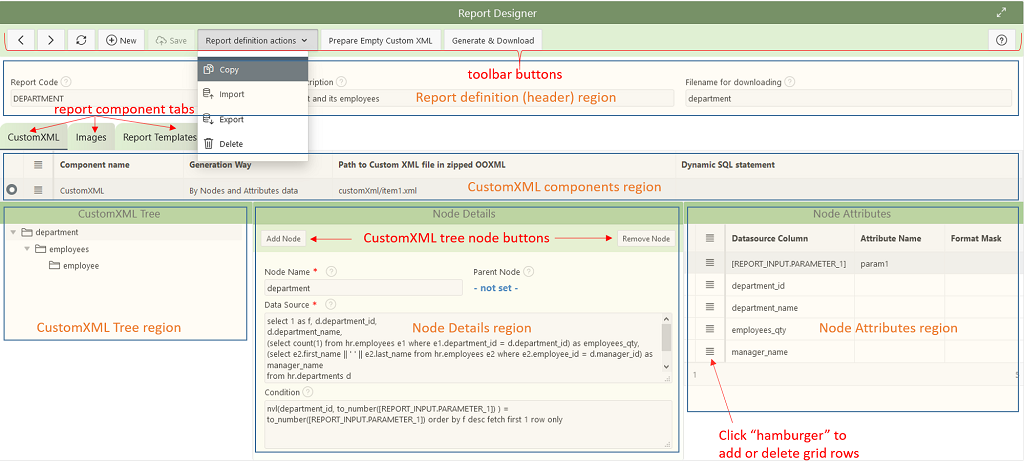
Task: Click the Datasource Column header
Action: click(x=770, y=238)
